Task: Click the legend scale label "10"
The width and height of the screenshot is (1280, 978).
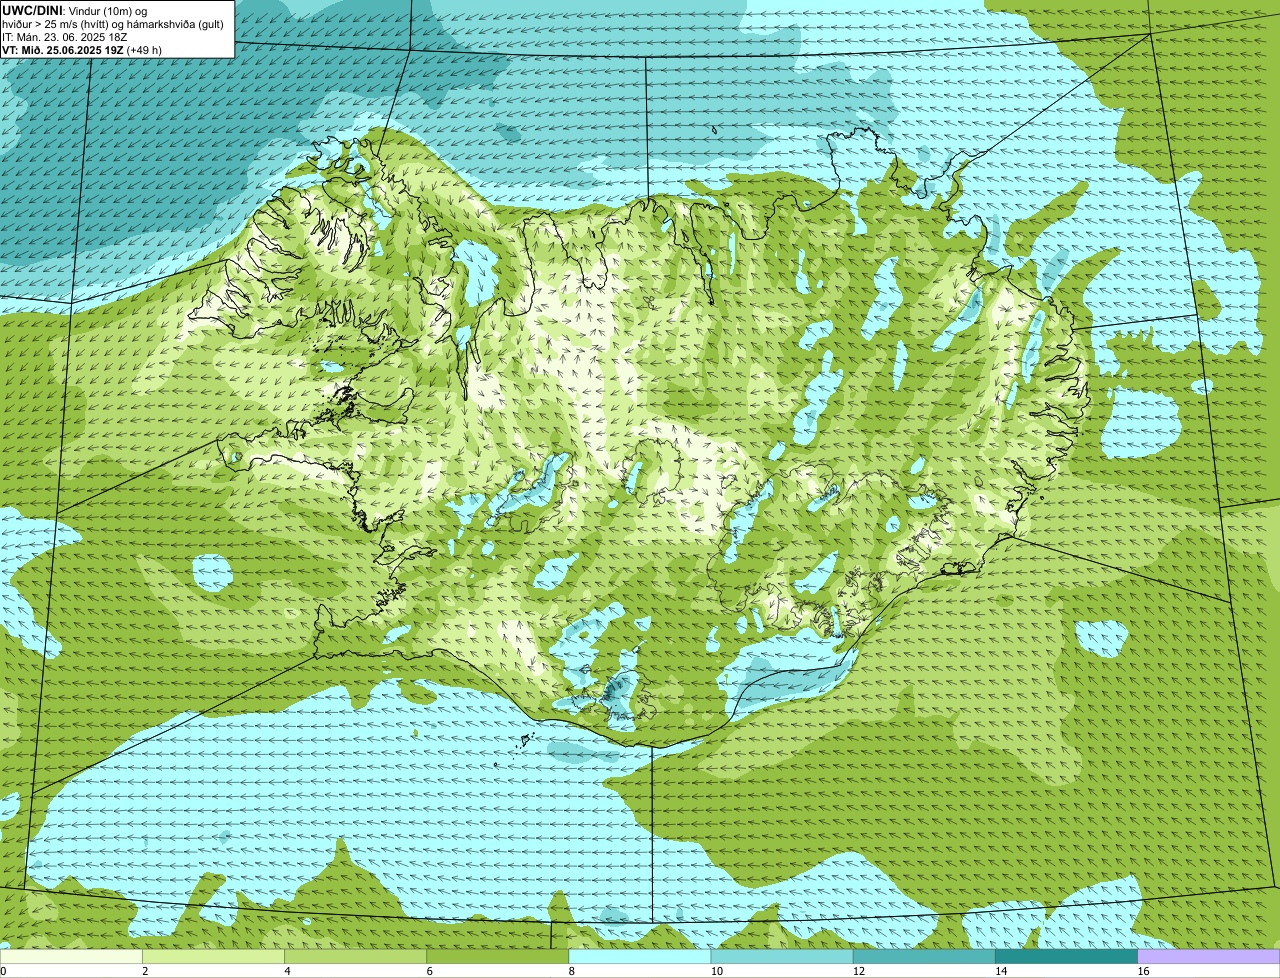Action: point(716,971)
